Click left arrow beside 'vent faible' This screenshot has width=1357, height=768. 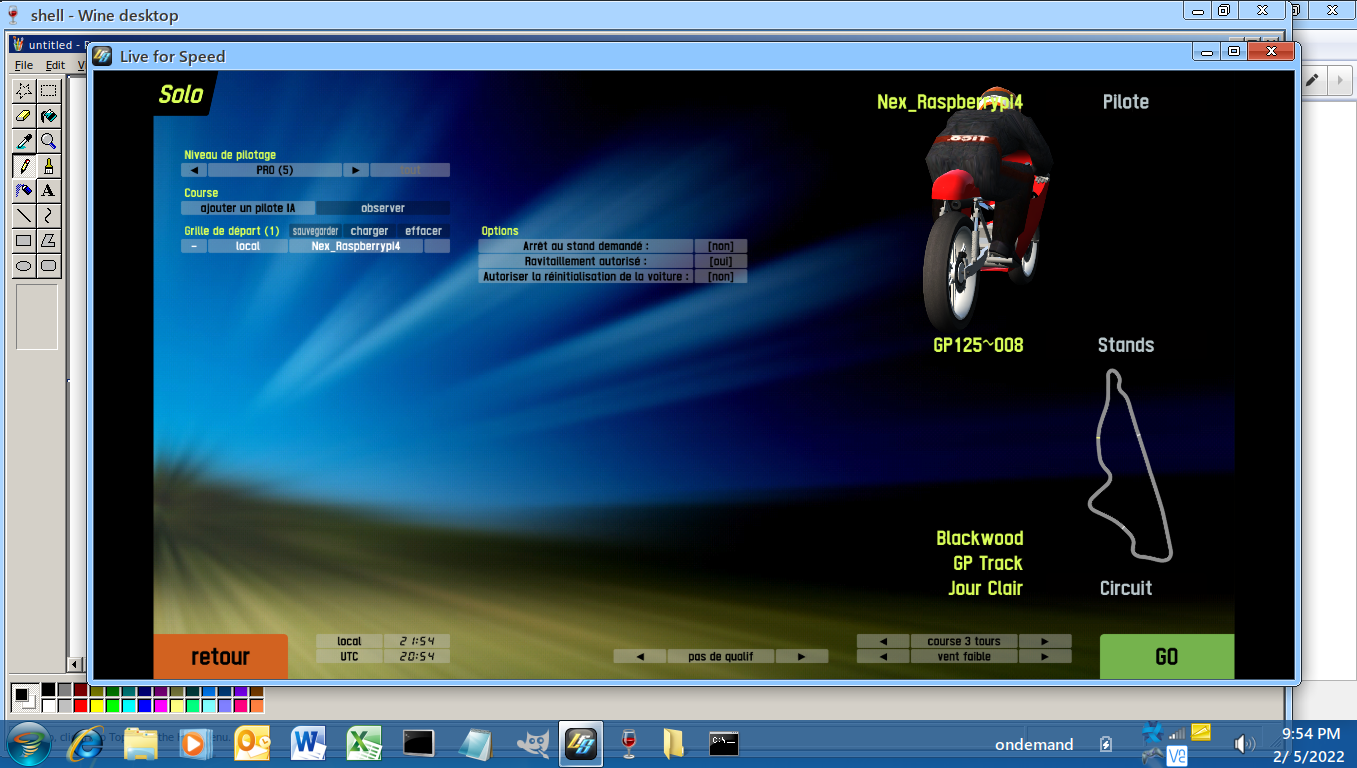click(x=883, y=657)
